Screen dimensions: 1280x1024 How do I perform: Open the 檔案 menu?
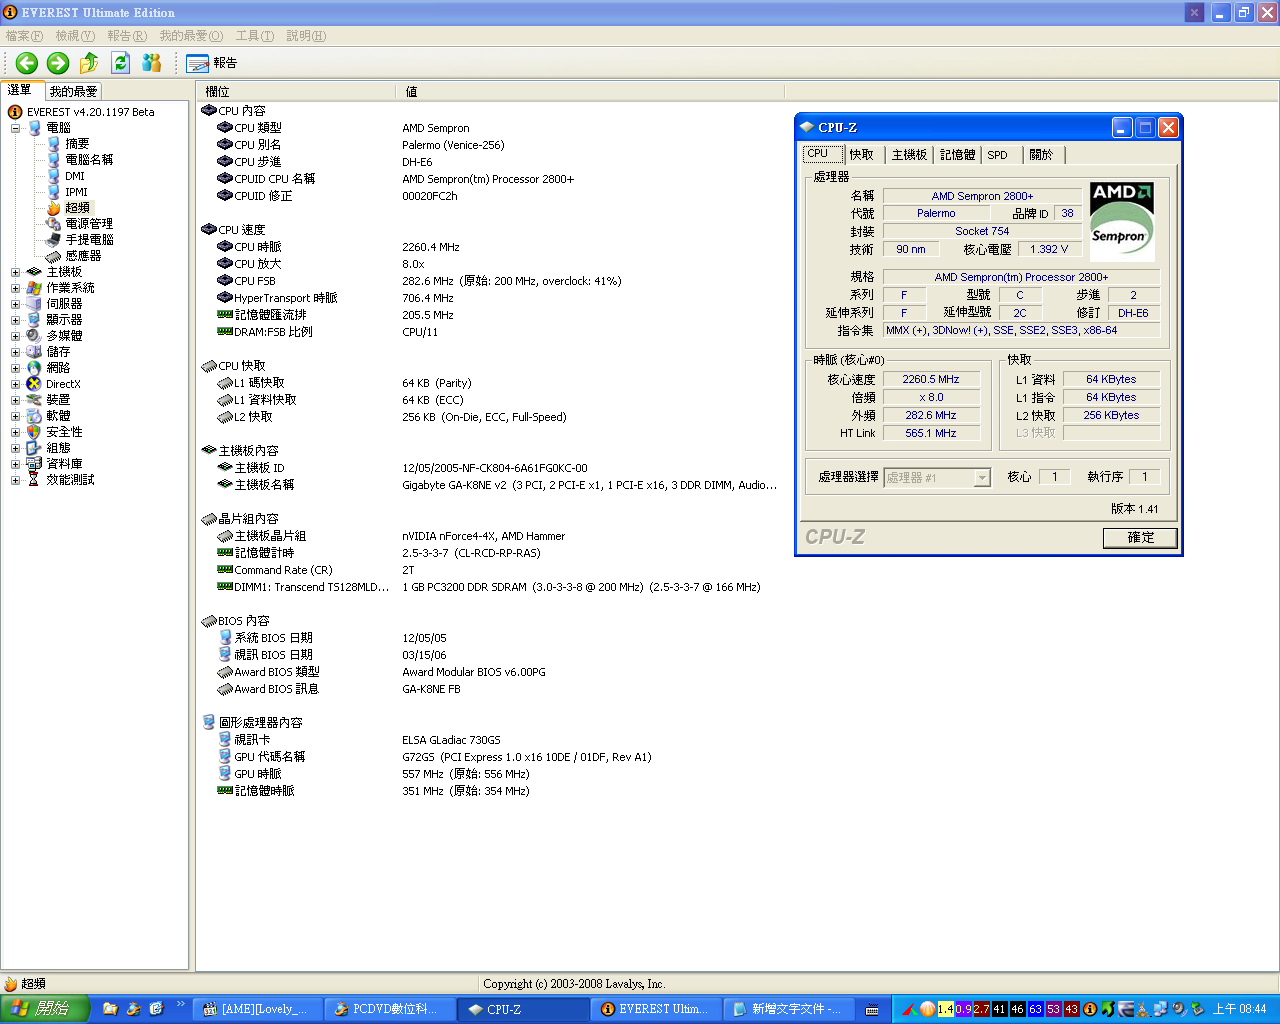pyautogui.click(x=24, y=36)
